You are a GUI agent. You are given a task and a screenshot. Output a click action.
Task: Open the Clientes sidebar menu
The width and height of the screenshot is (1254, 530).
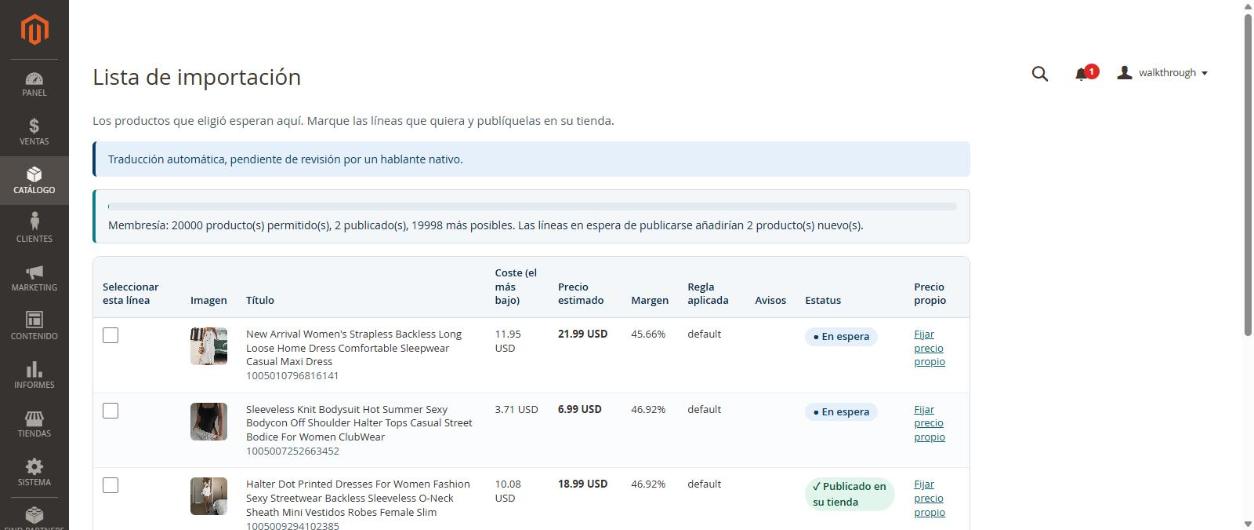click(x=34, y=229)
